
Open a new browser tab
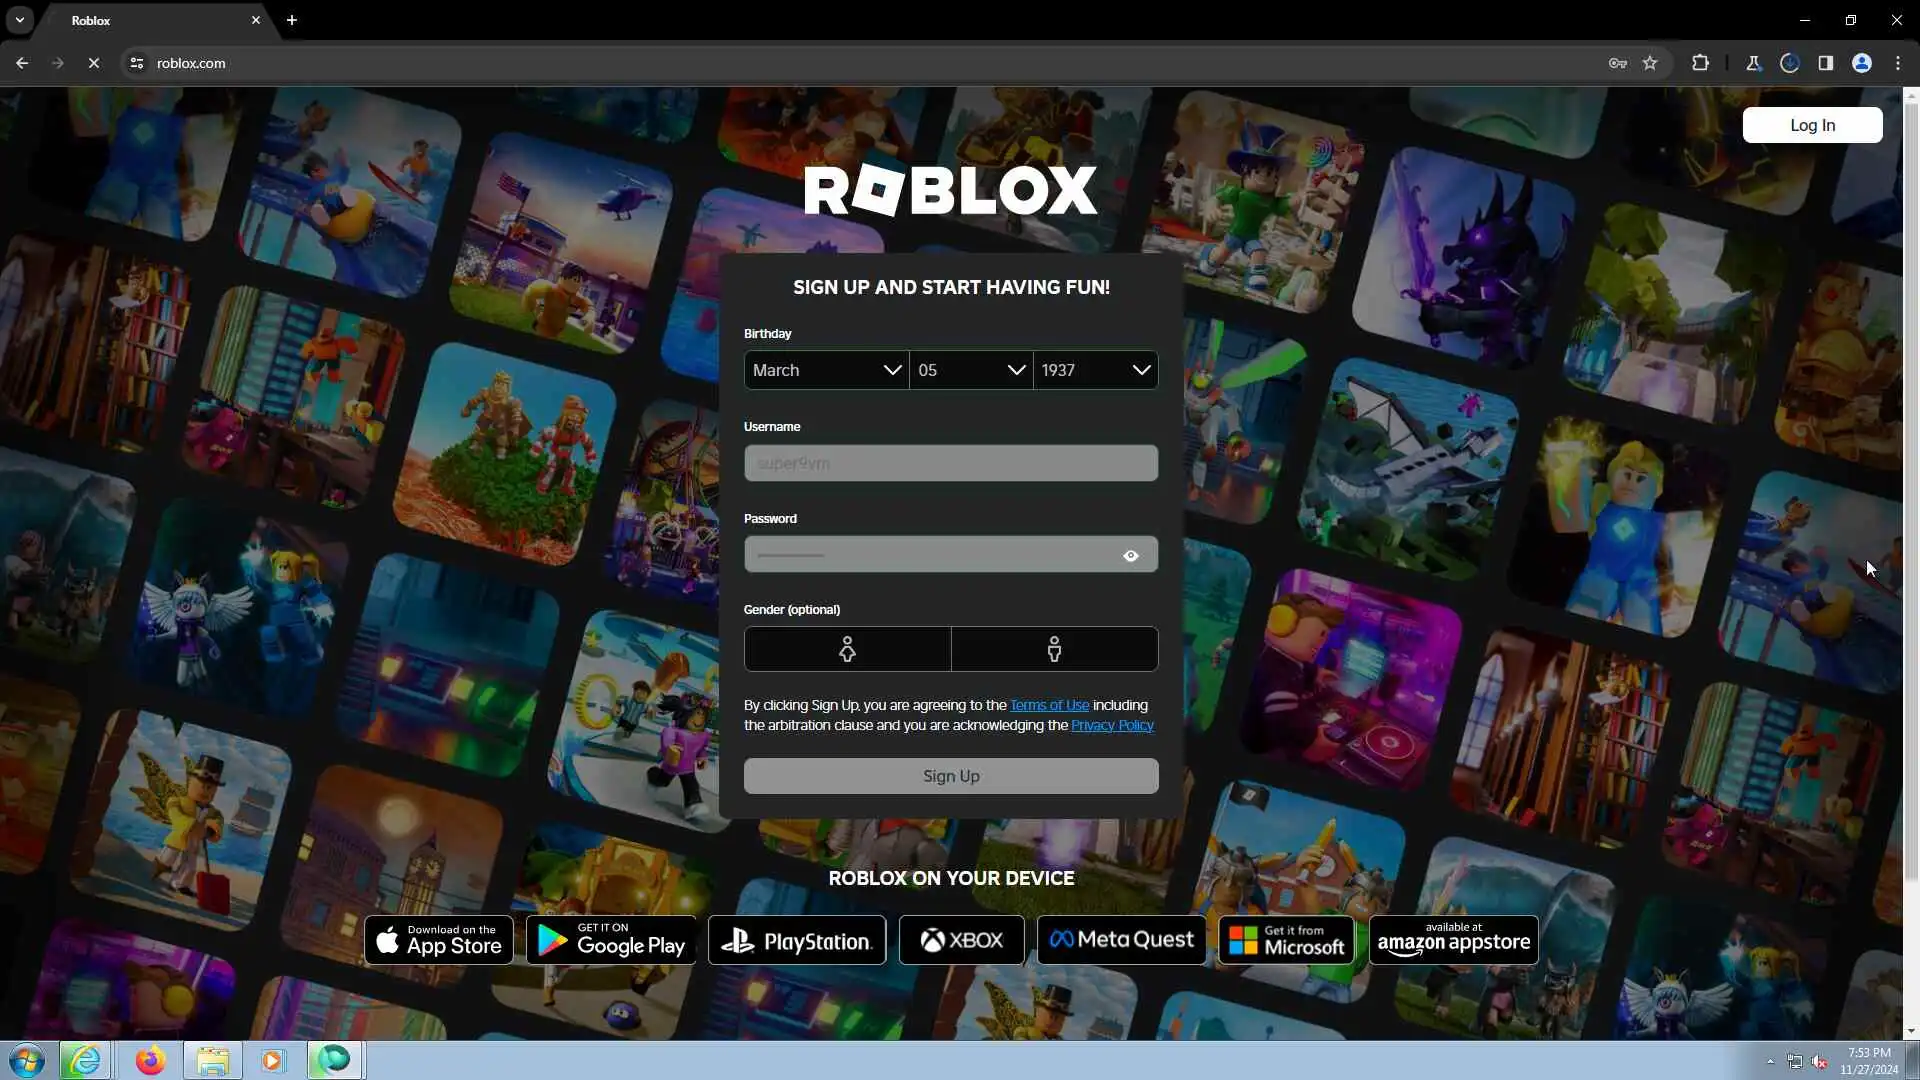pos(292,20)
